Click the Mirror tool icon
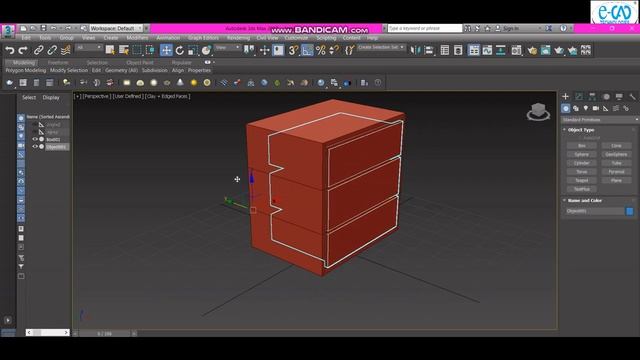This screenshot has height=360, width=640. [415, 50]
